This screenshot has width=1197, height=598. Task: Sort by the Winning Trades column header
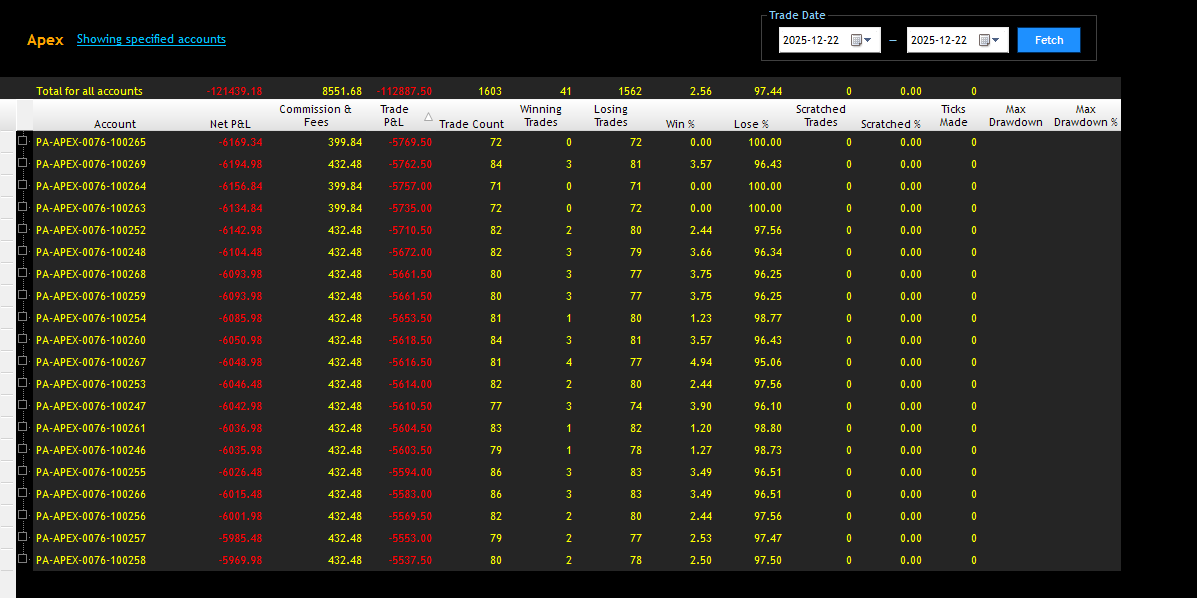point(540,115)
